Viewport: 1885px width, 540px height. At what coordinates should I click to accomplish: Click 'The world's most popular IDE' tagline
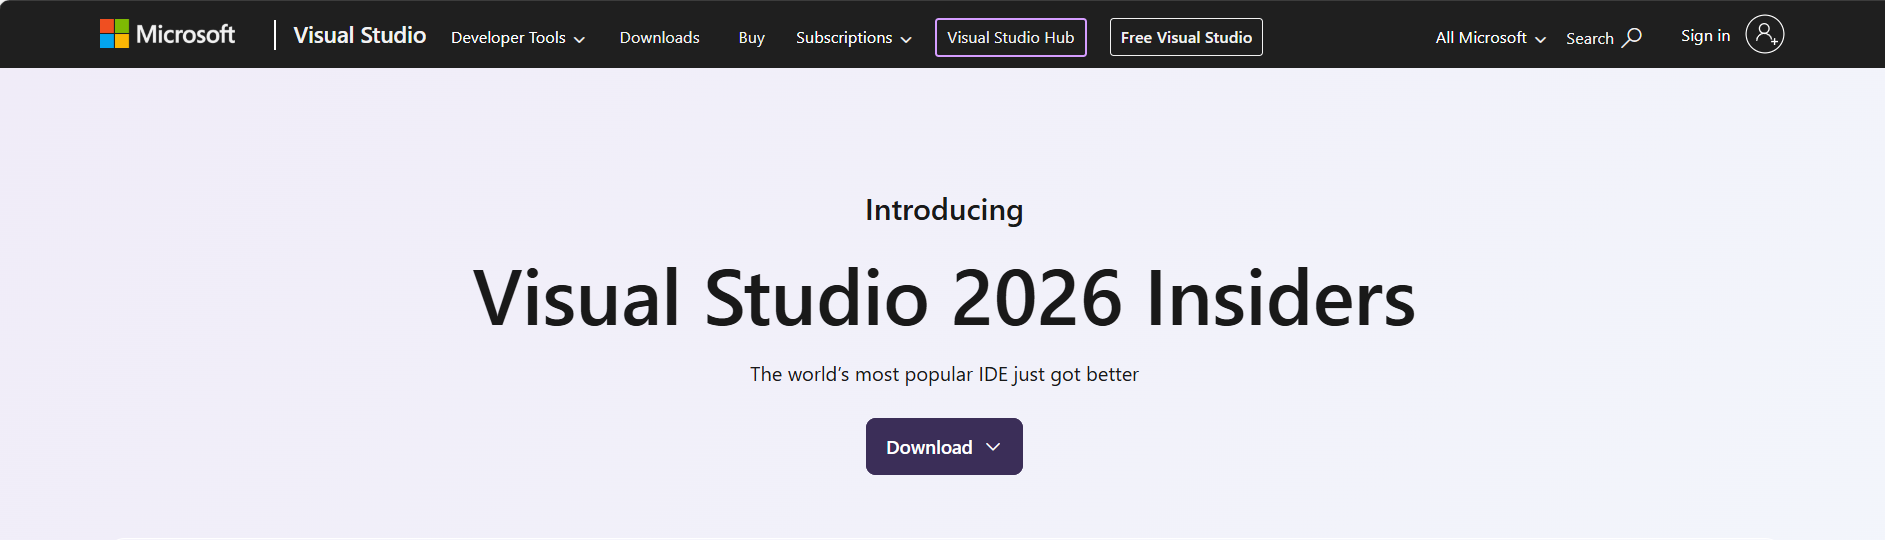pyautogui.click(x=944, y=374)
